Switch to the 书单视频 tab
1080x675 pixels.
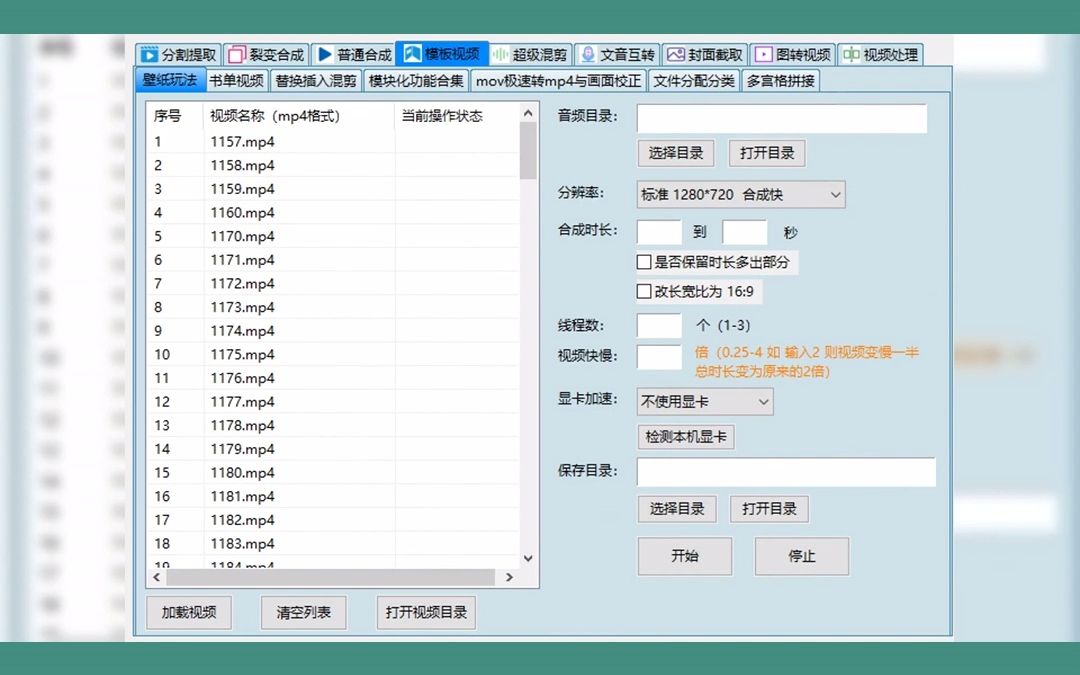click(237, 81)
